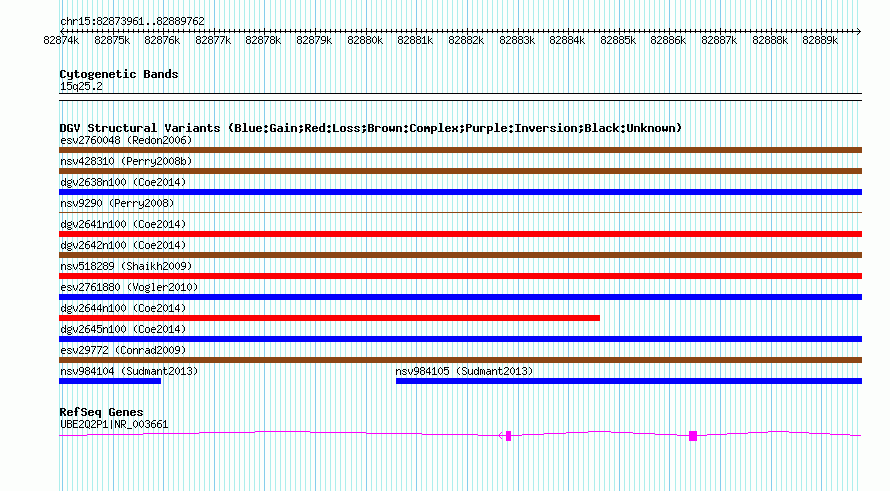Click the UBE2Q2P1|NR_003661 gene label
The width and height of the screenshot is (890, 491).
(x=114, y=425)
